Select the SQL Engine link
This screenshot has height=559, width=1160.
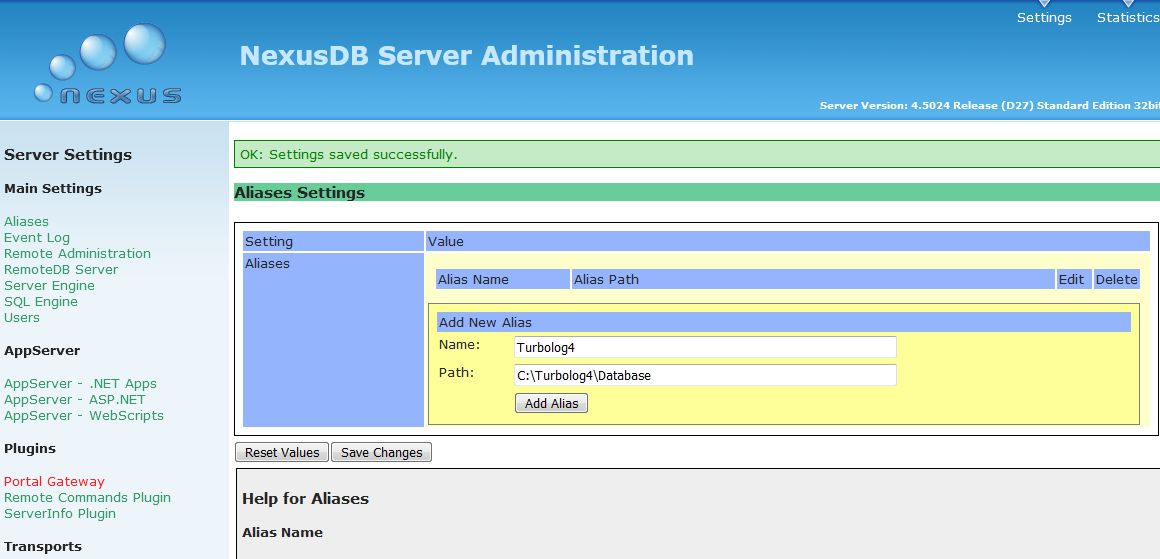[41, 302]
